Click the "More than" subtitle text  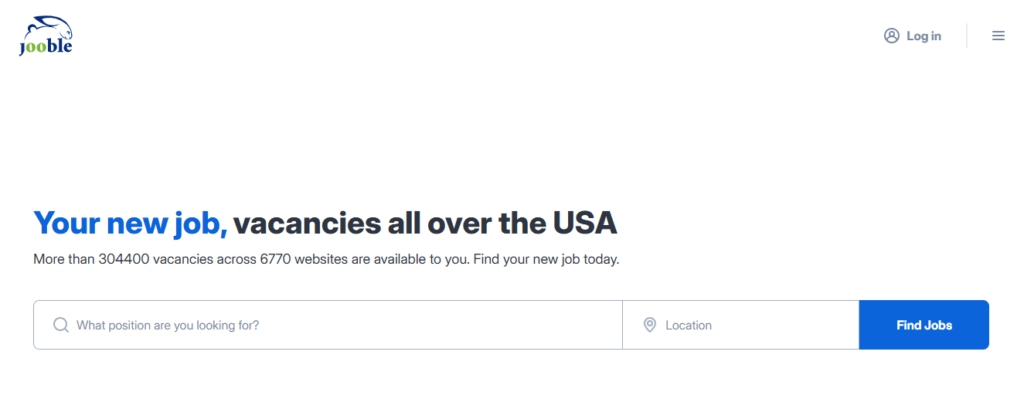coord(64,259)
